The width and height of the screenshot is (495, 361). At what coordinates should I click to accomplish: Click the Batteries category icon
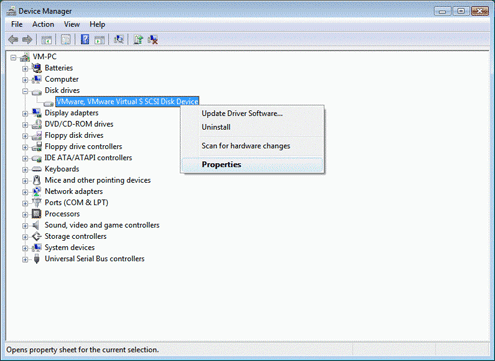[x=37, y=68]
